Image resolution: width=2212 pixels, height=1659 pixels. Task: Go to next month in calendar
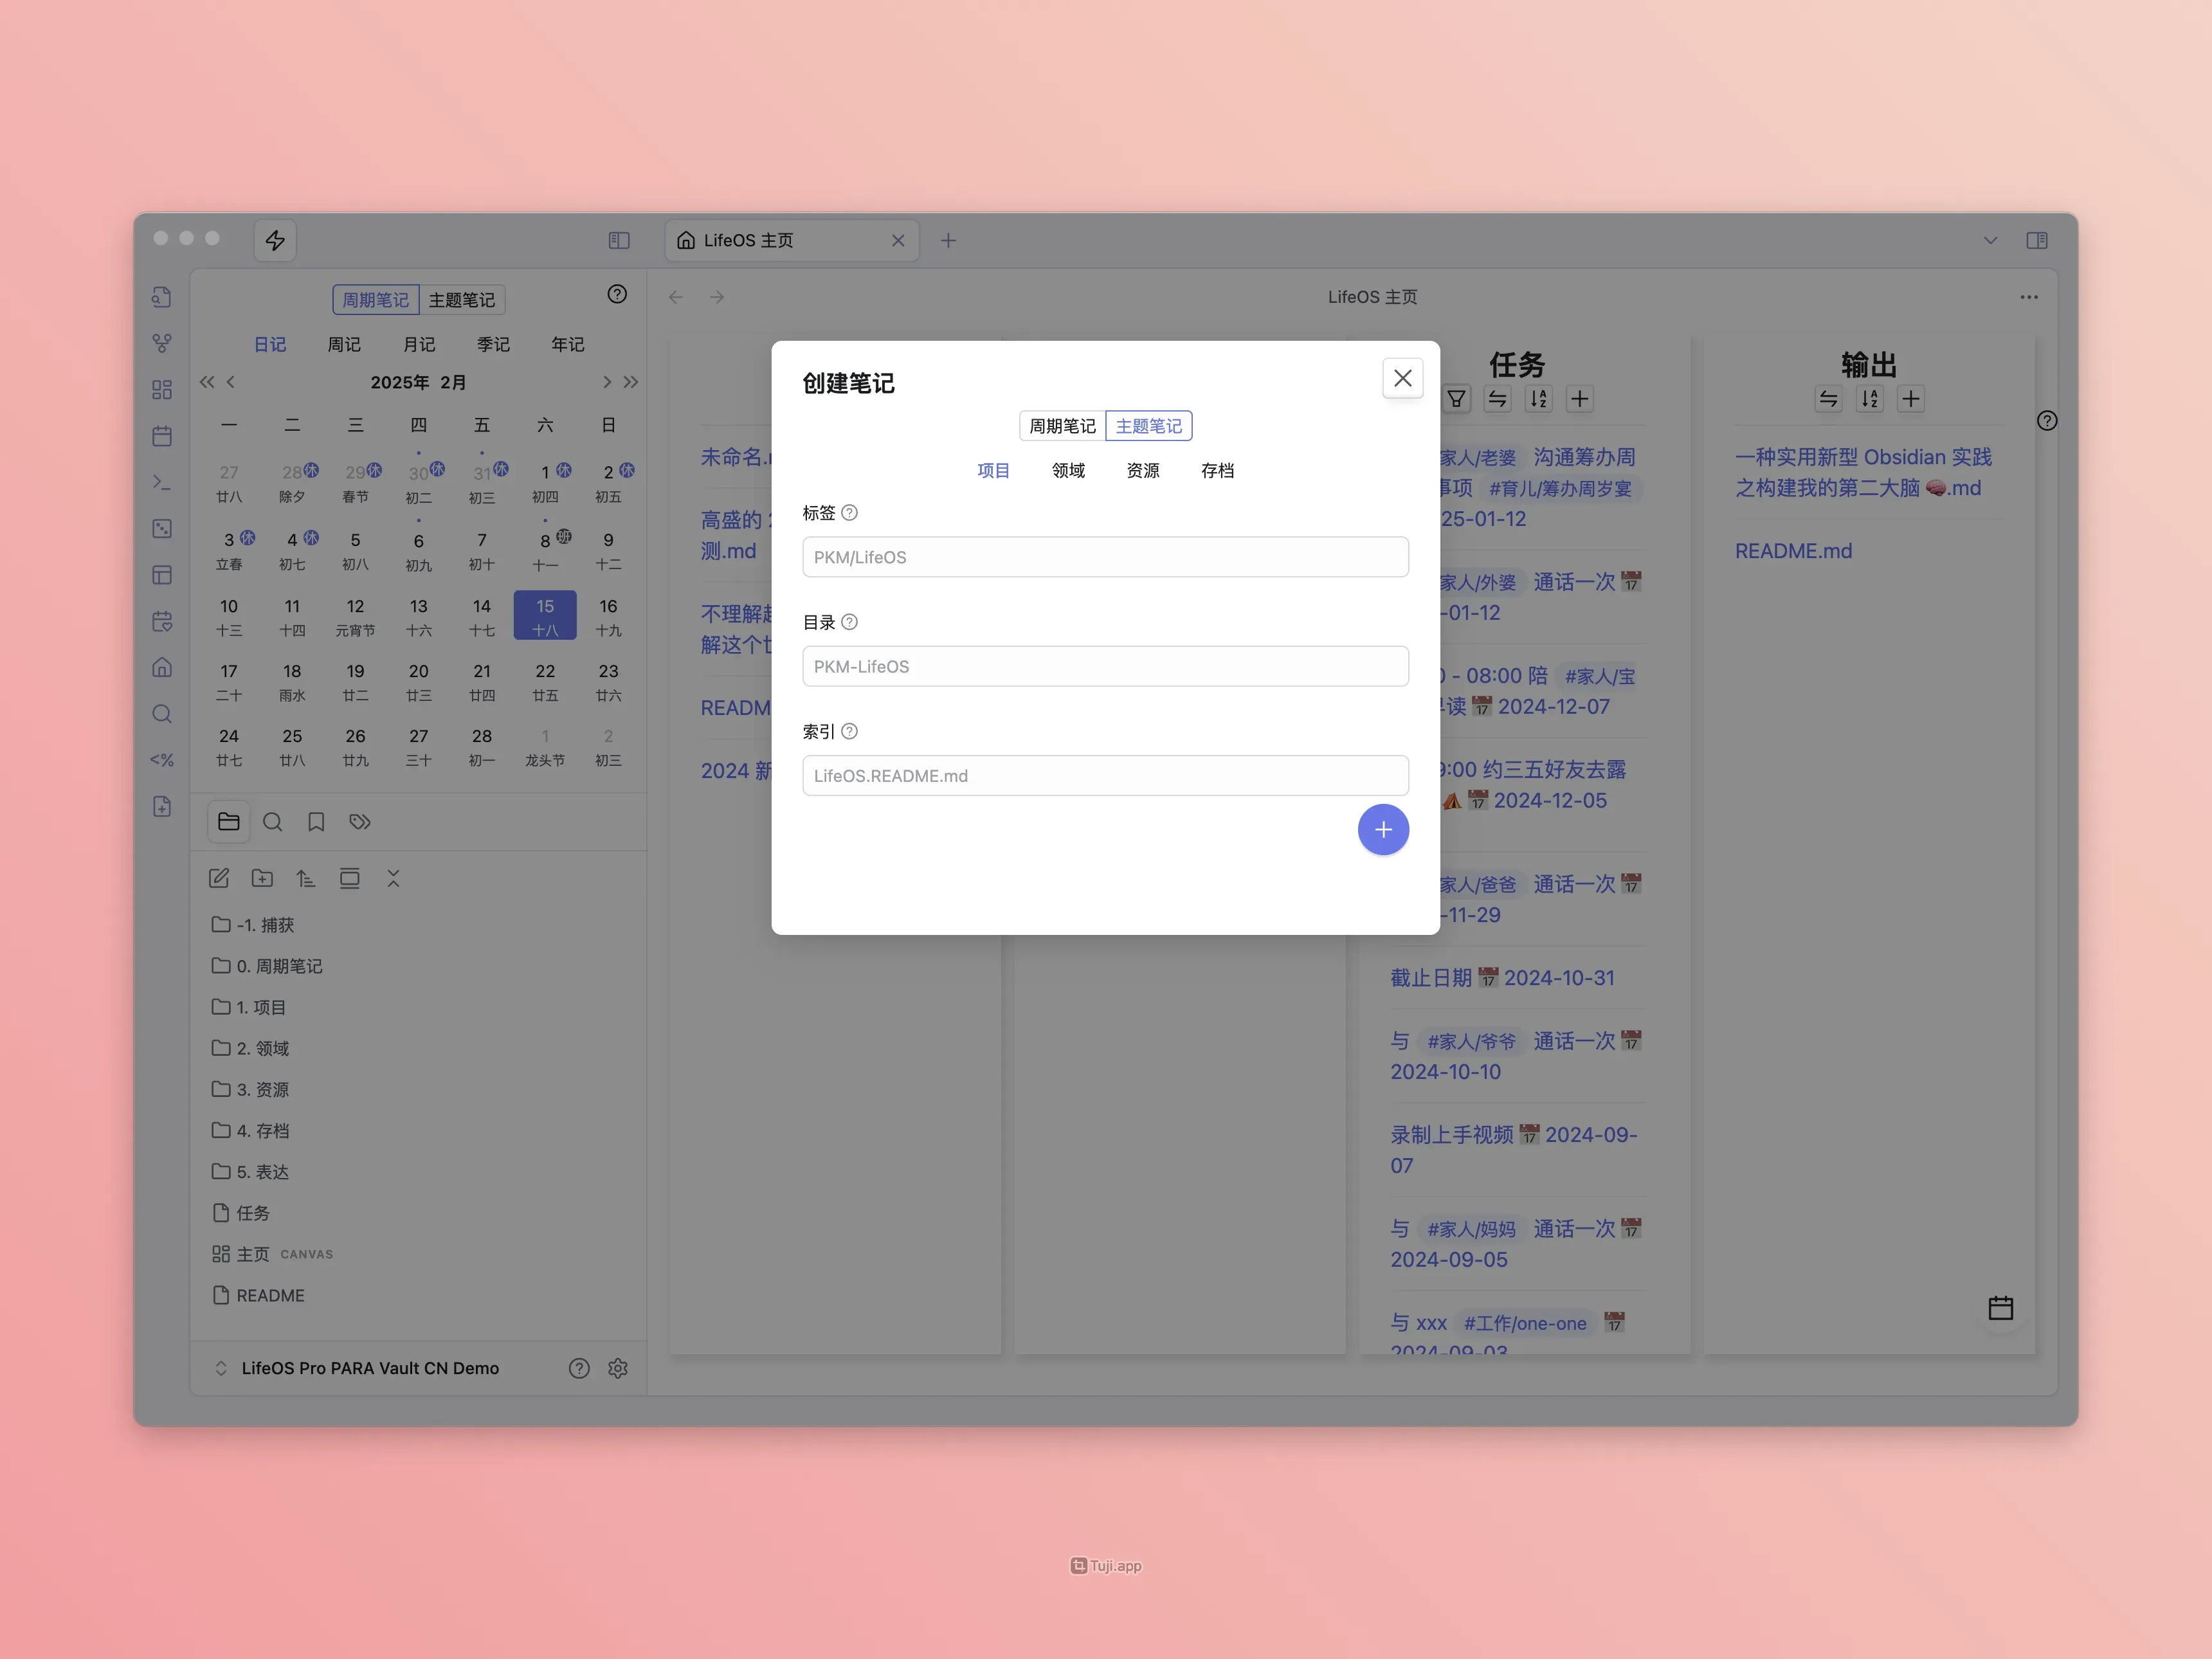tap(606, 382)
